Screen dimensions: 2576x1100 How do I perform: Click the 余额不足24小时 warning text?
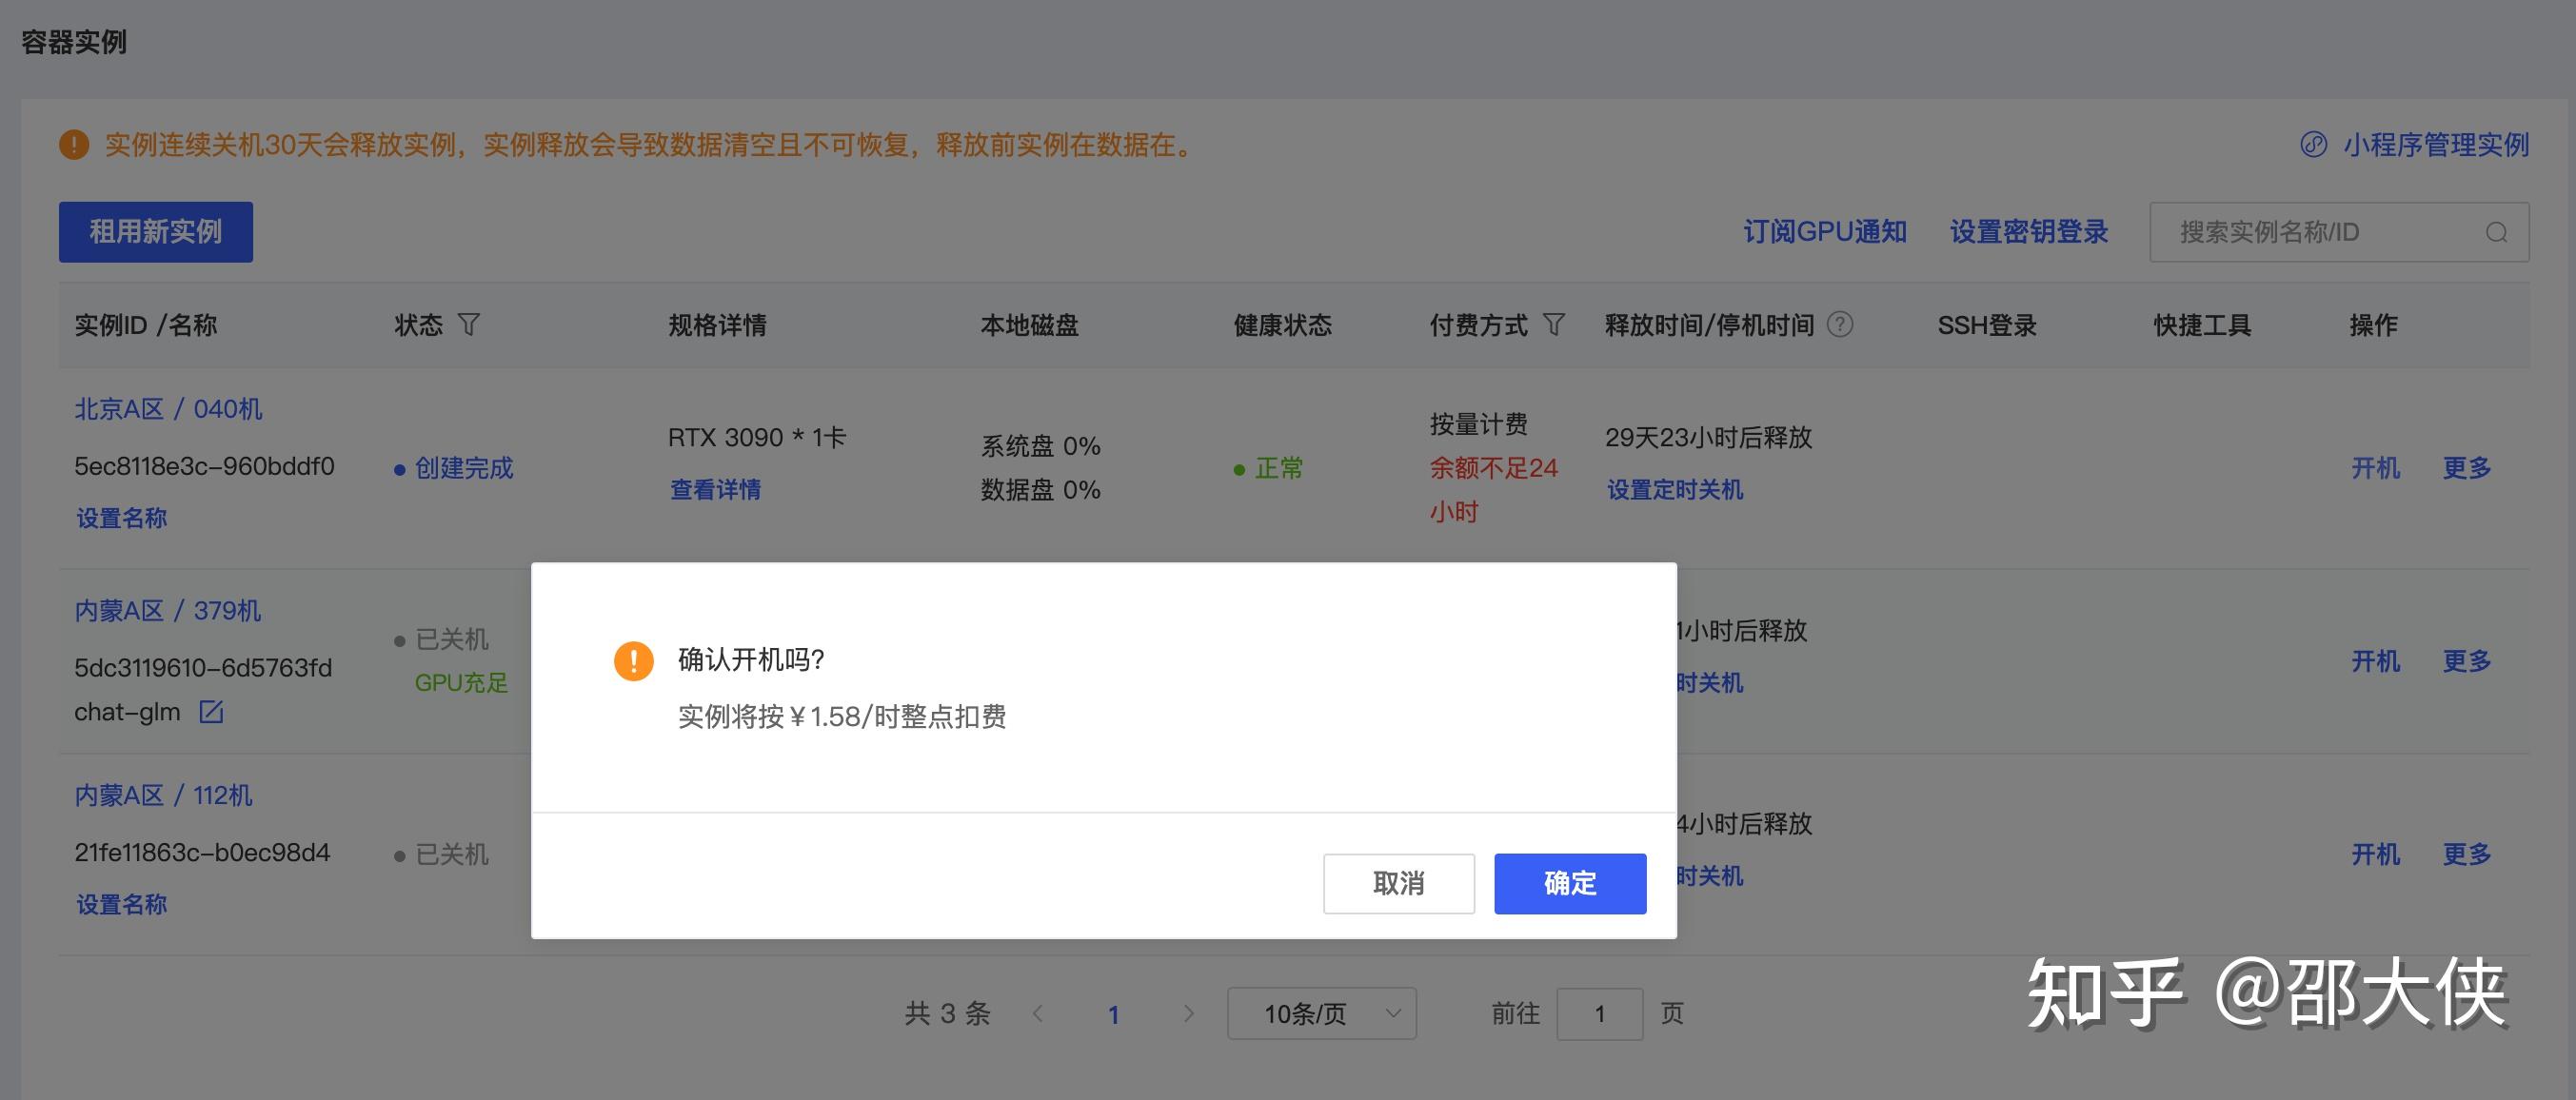pyautogui.click(x=1493, y=490)
